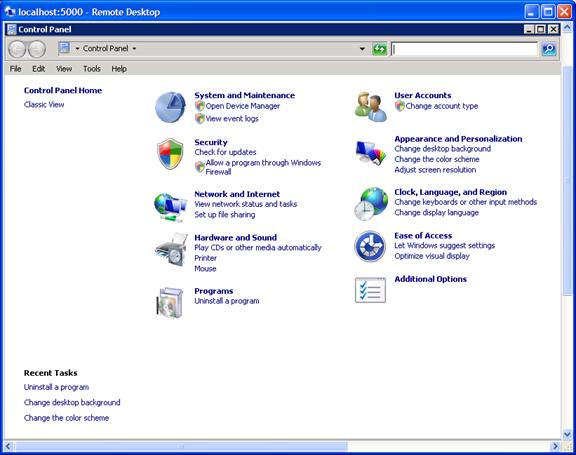
Task: Open the Appearance and Personalization monitor icon
Action: [371, 153]
